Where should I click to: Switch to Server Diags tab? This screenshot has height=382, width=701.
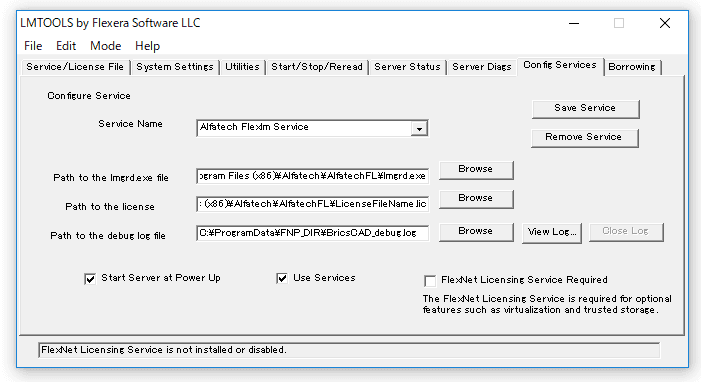(x=481, y=67)
